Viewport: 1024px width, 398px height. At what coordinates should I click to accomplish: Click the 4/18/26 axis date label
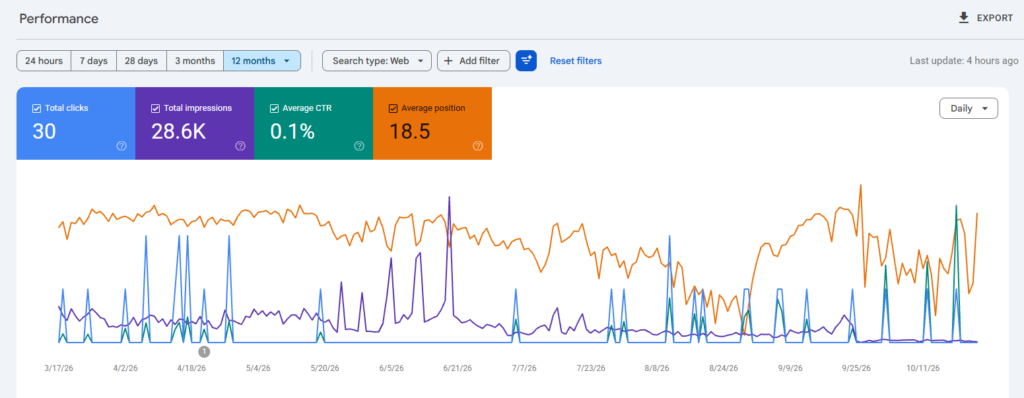click(191, 369)
